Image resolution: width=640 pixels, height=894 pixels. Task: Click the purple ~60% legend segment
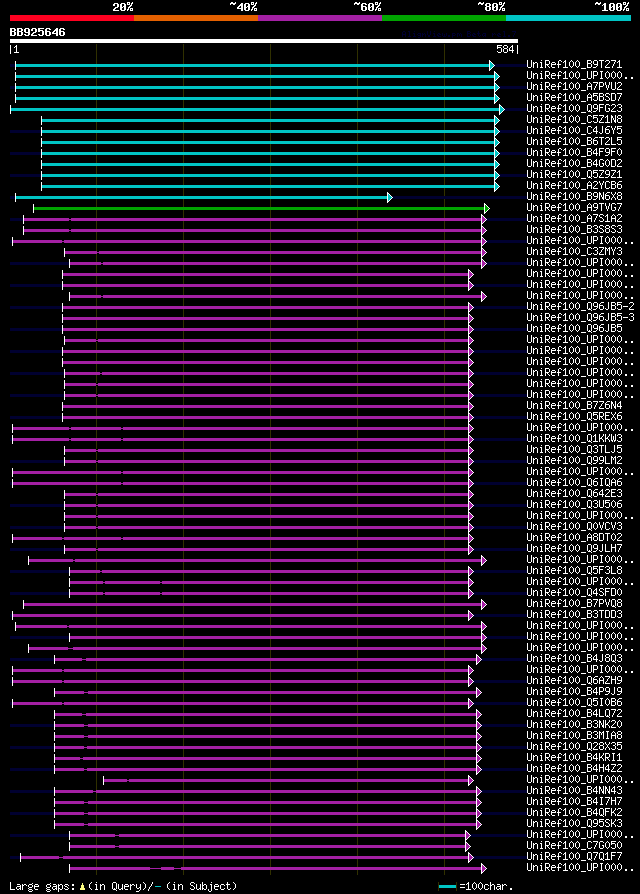(320, 18)
